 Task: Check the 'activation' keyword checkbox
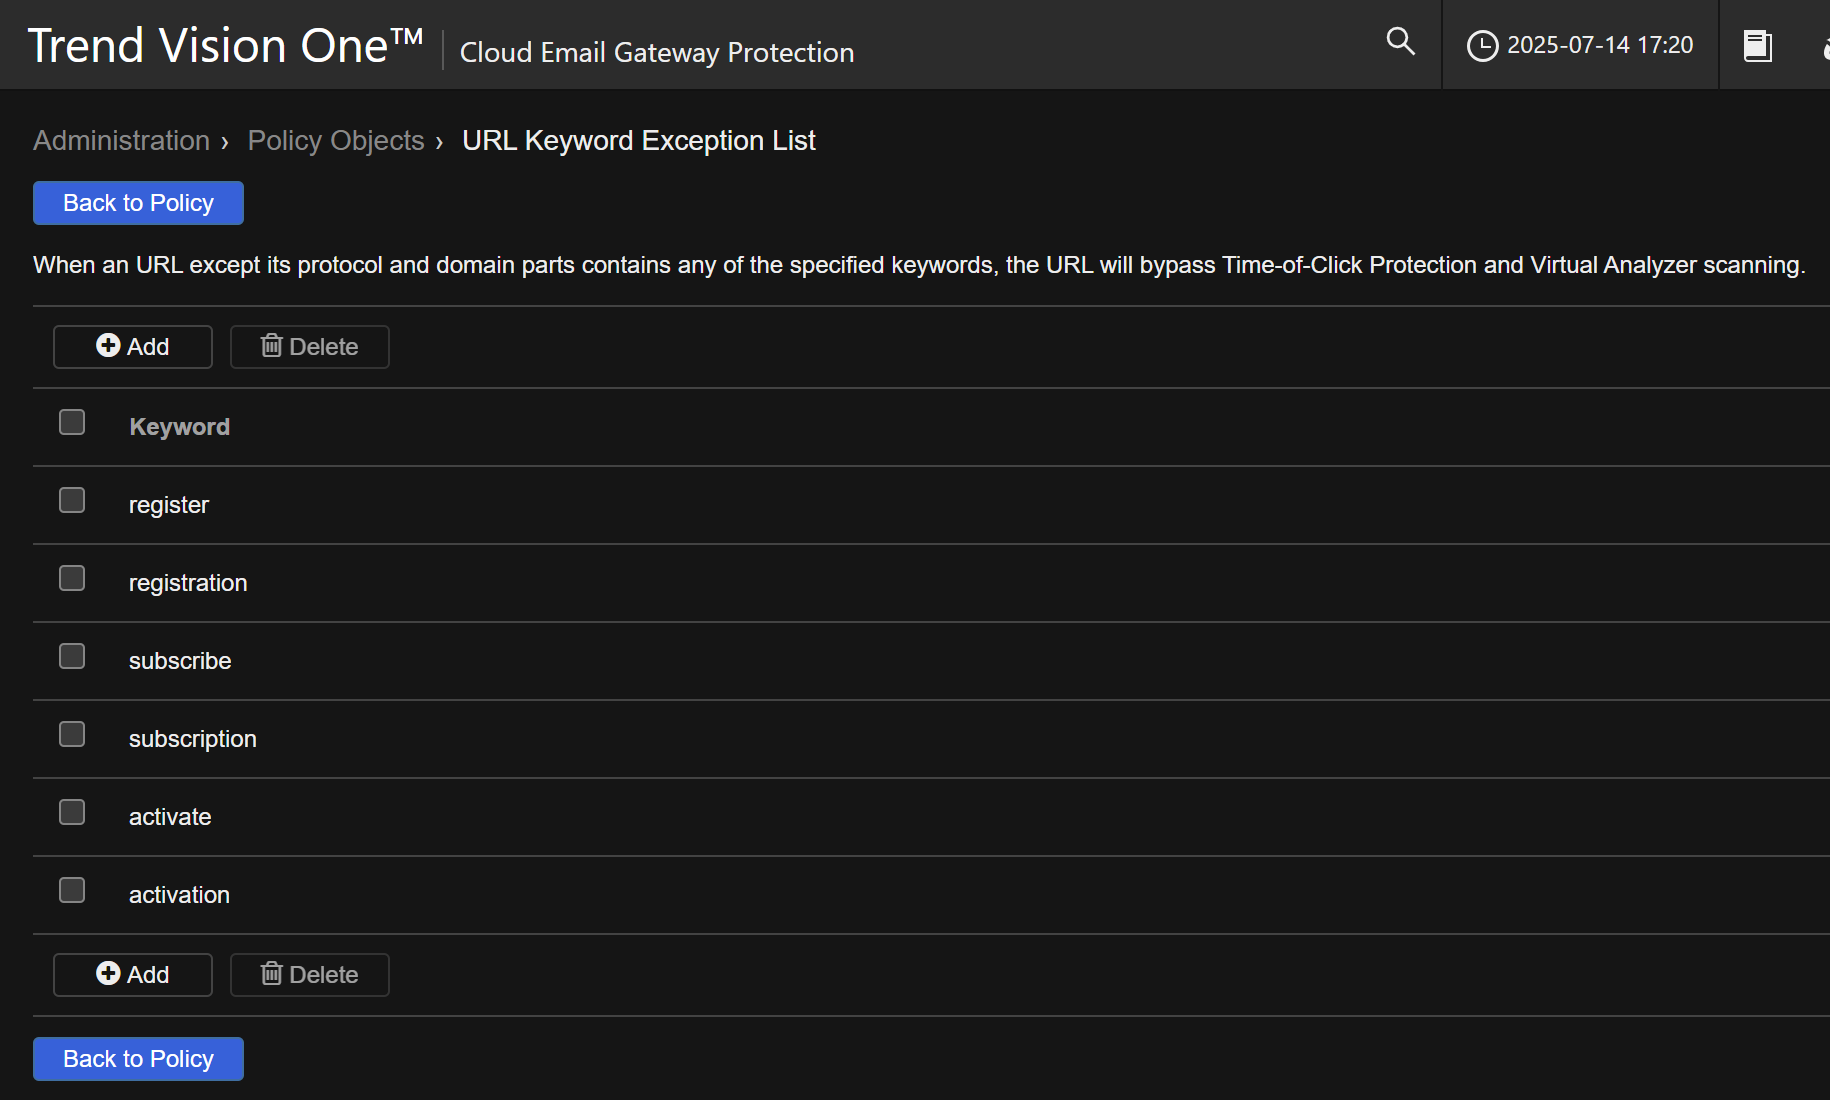coord(72,890)
